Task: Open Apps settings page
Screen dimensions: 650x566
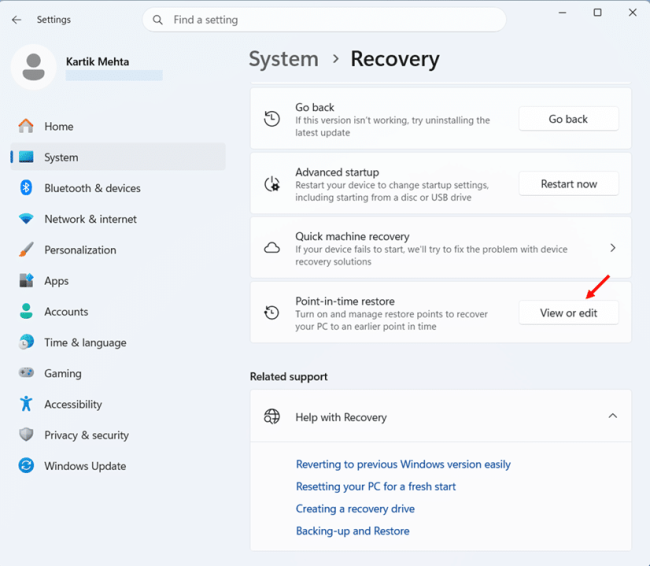Action: coord(118,280)
